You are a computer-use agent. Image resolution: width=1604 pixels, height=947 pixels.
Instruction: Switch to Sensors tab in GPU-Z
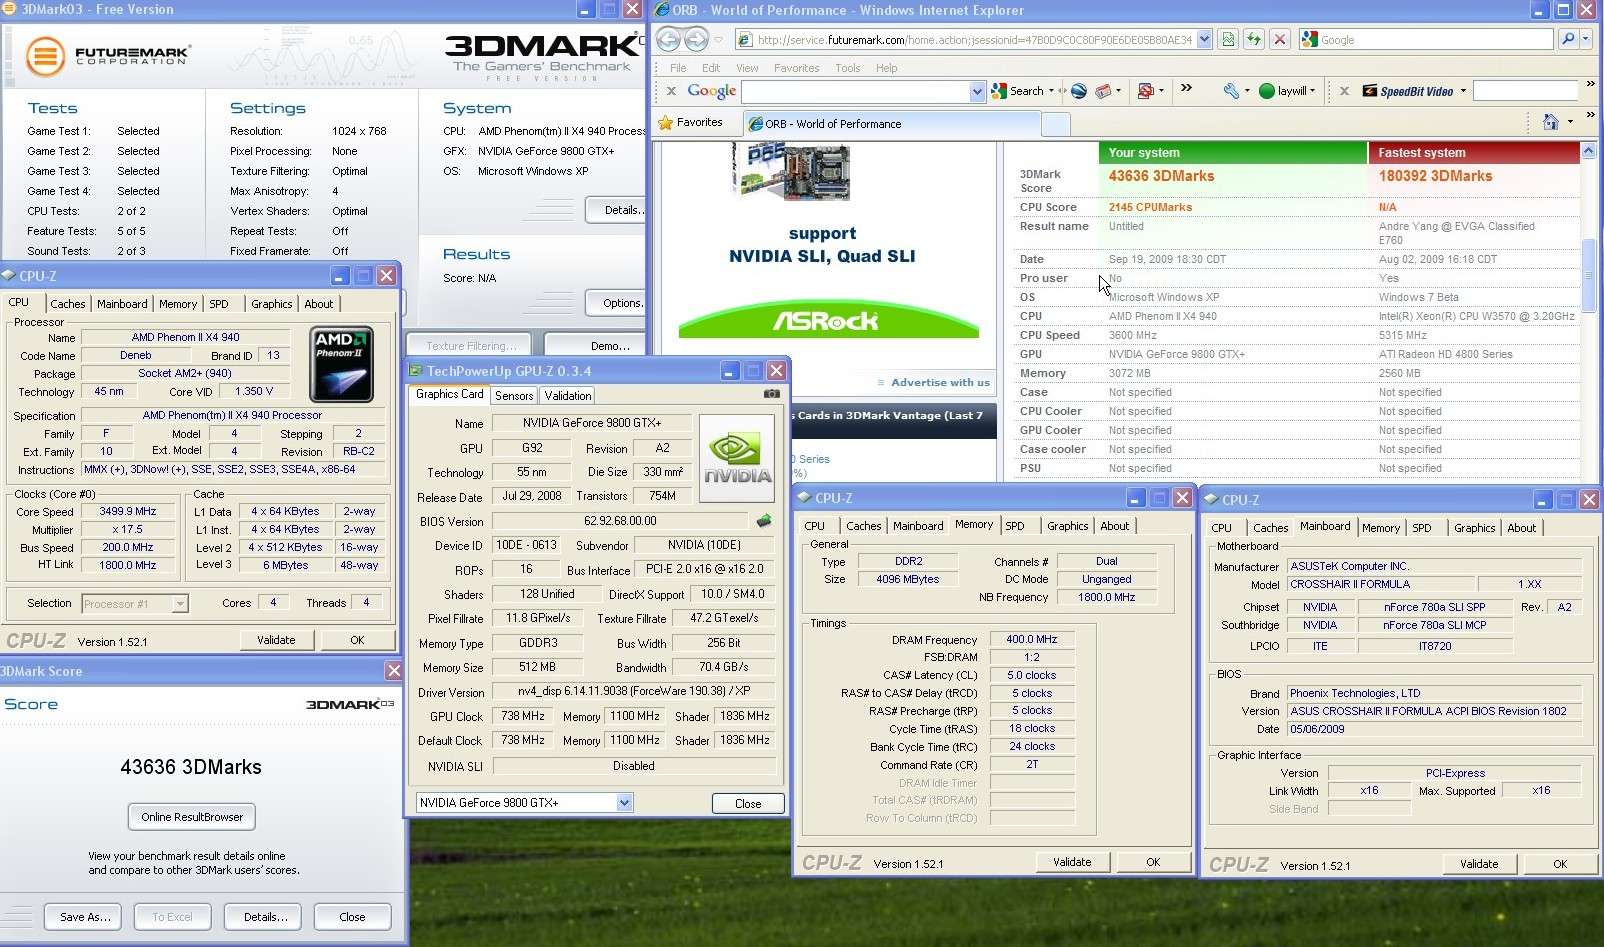click(514, 395)
